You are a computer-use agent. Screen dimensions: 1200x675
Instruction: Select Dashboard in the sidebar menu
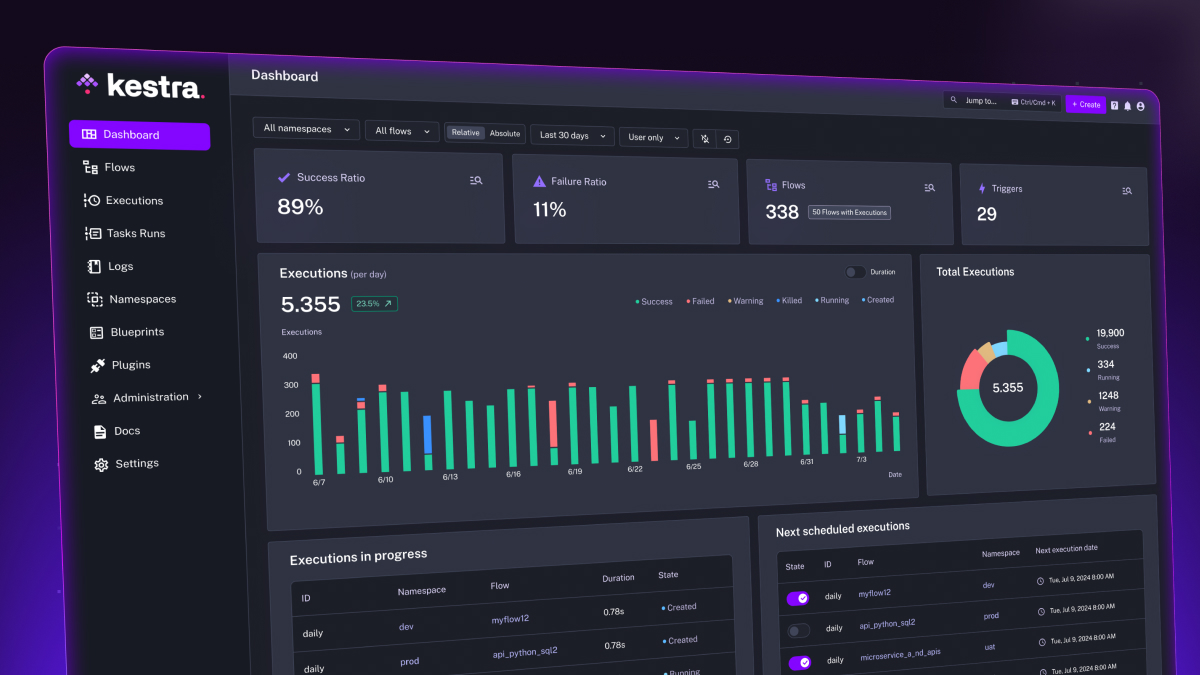(131, 135)
